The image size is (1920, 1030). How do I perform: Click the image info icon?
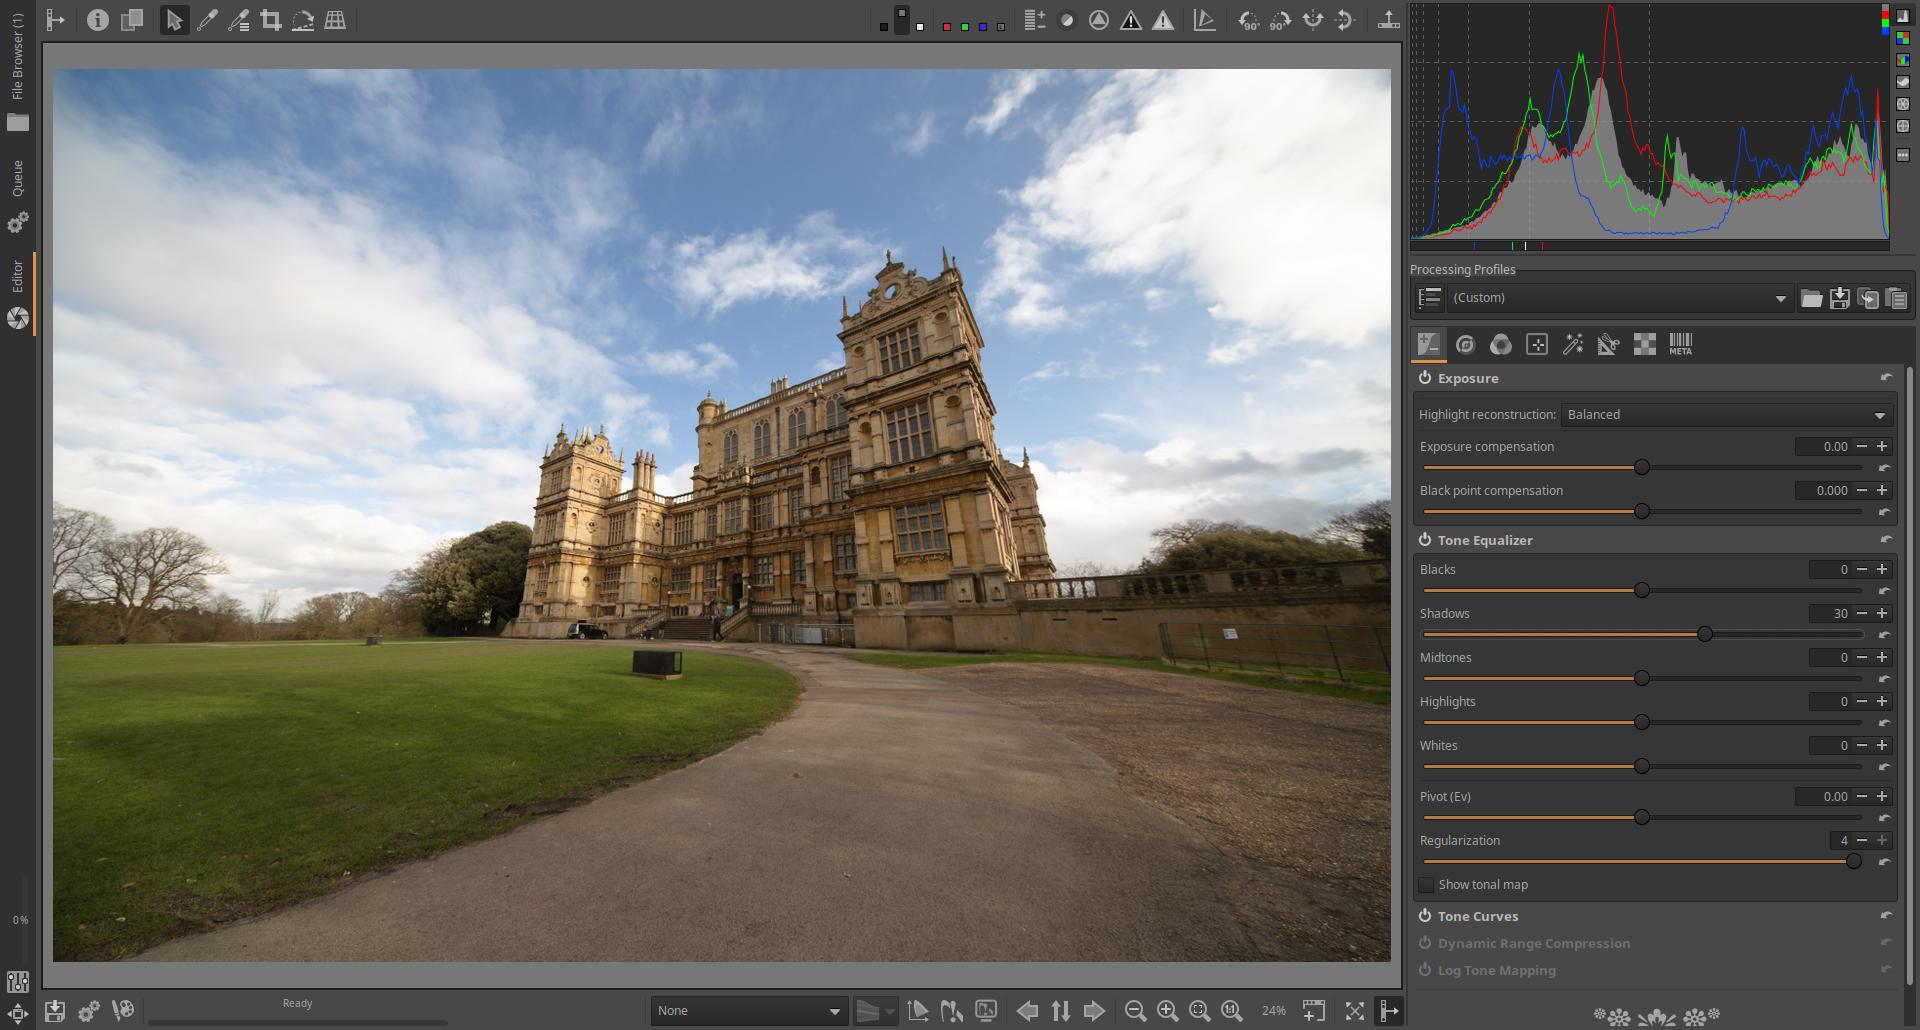tap(97, 20)
